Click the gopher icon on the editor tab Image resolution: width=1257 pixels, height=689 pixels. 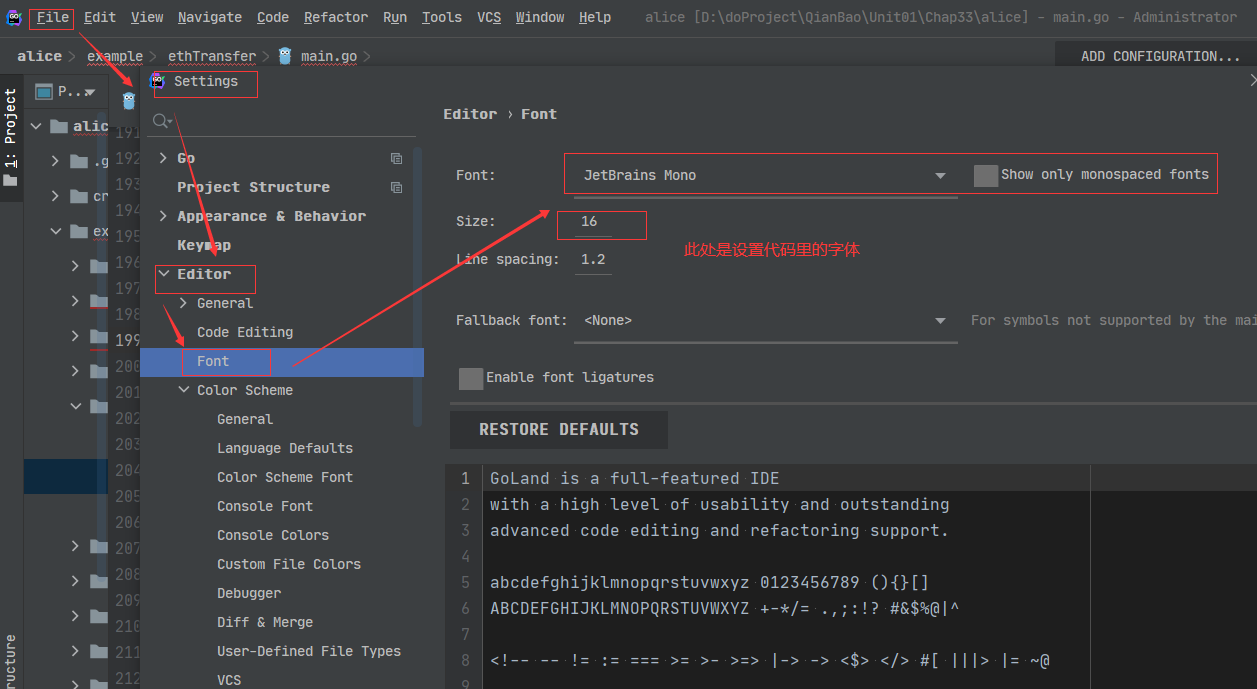(x=129, y=101)
